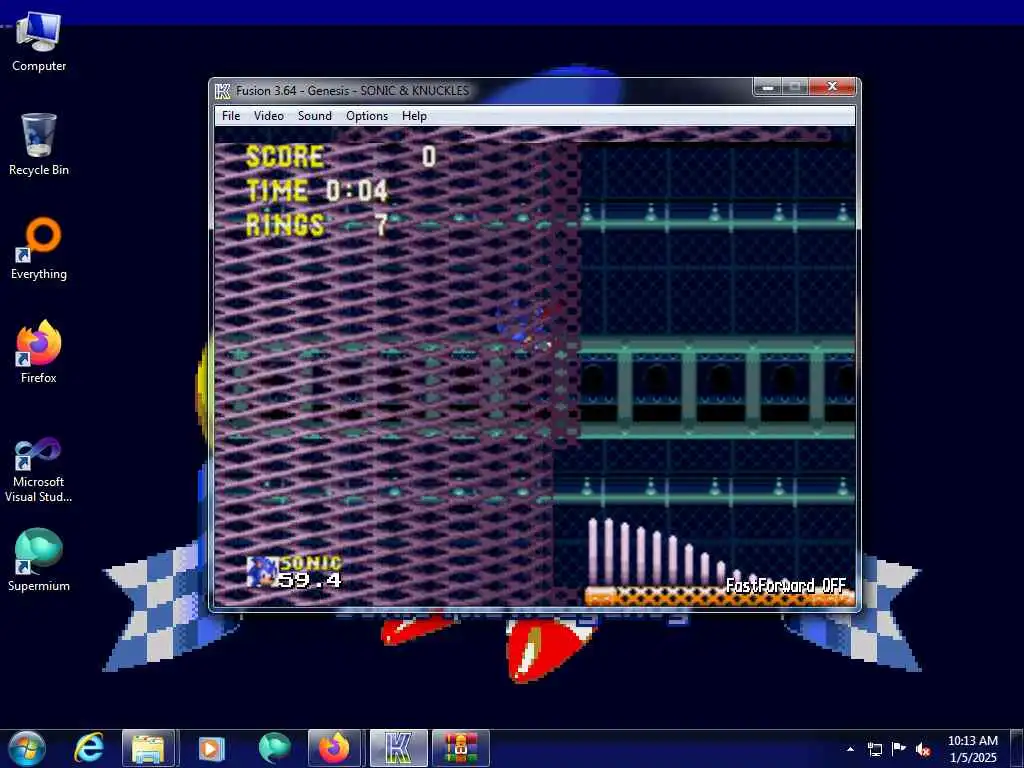Click the Supermium taskbar icon
The width and height of the screenshot is (1024, 768).
(x=274, y=748)
